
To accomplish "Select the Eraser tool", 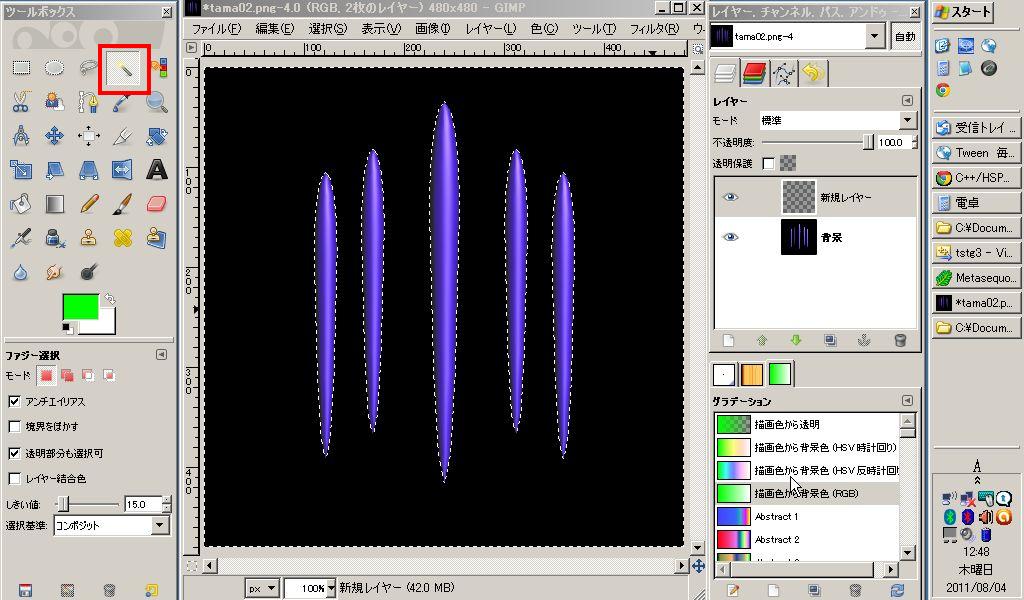I will (x=157, y=204).
